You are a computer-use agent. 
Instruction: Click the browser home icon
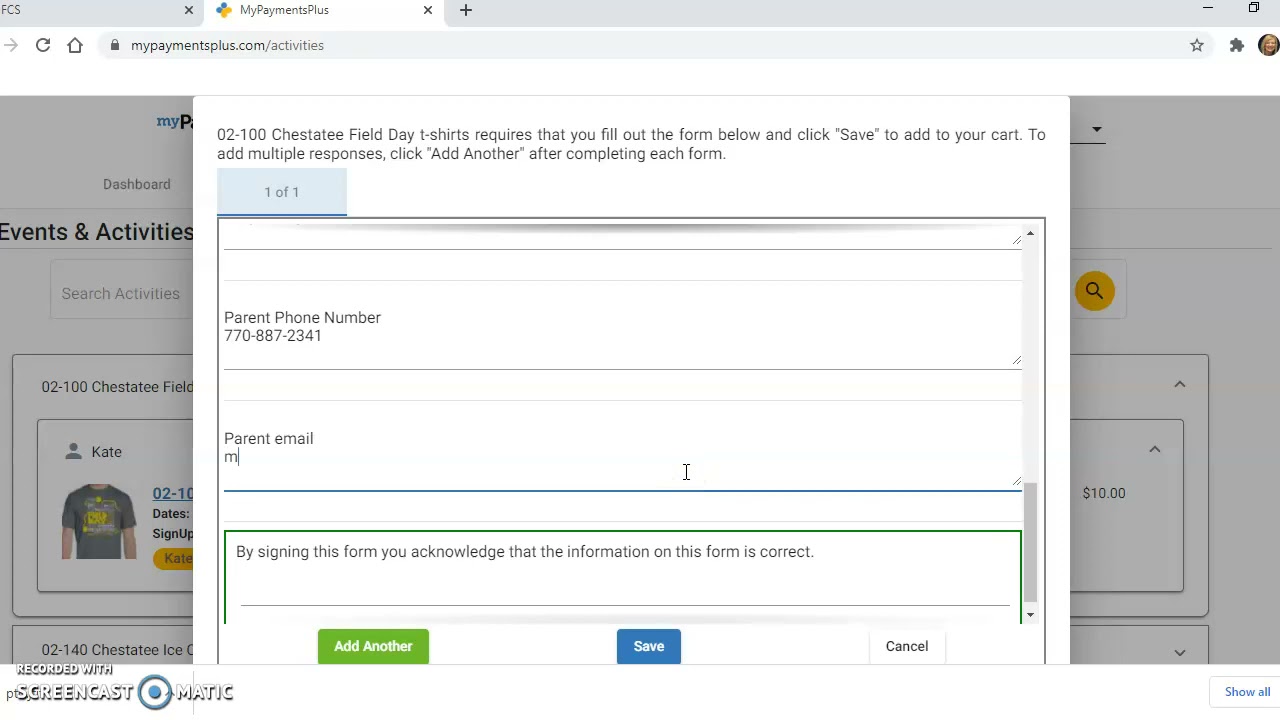(75, 45)
